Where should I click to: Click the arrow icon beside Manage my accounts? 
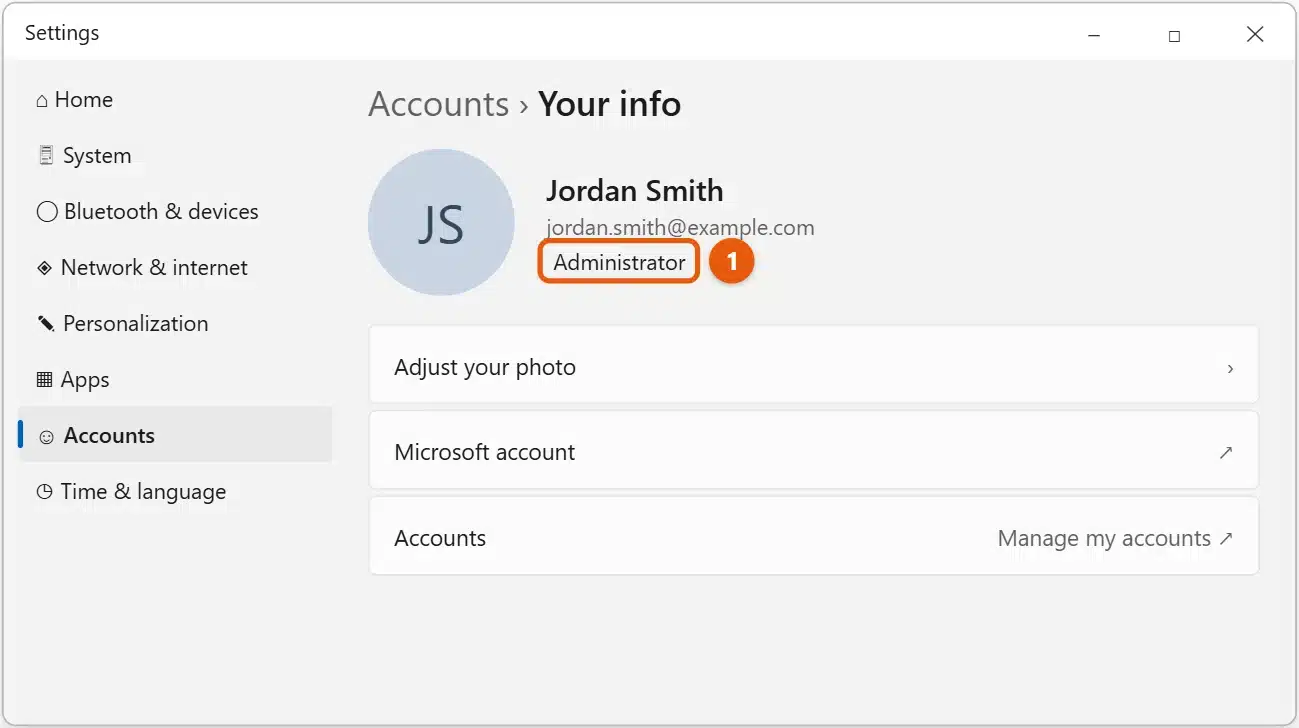[1226, 538]
